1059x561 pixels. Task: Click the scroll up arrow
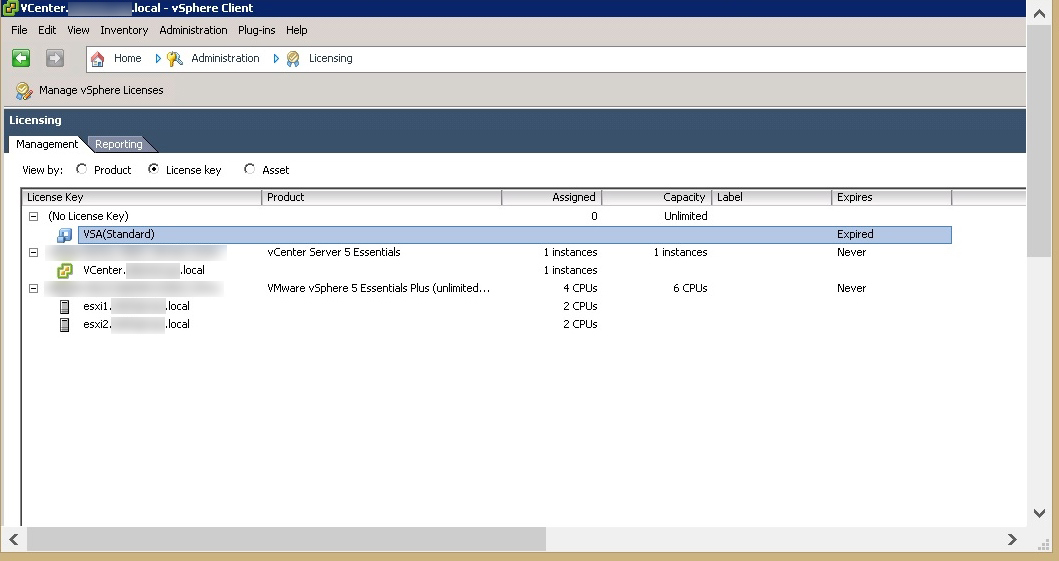1039,14
